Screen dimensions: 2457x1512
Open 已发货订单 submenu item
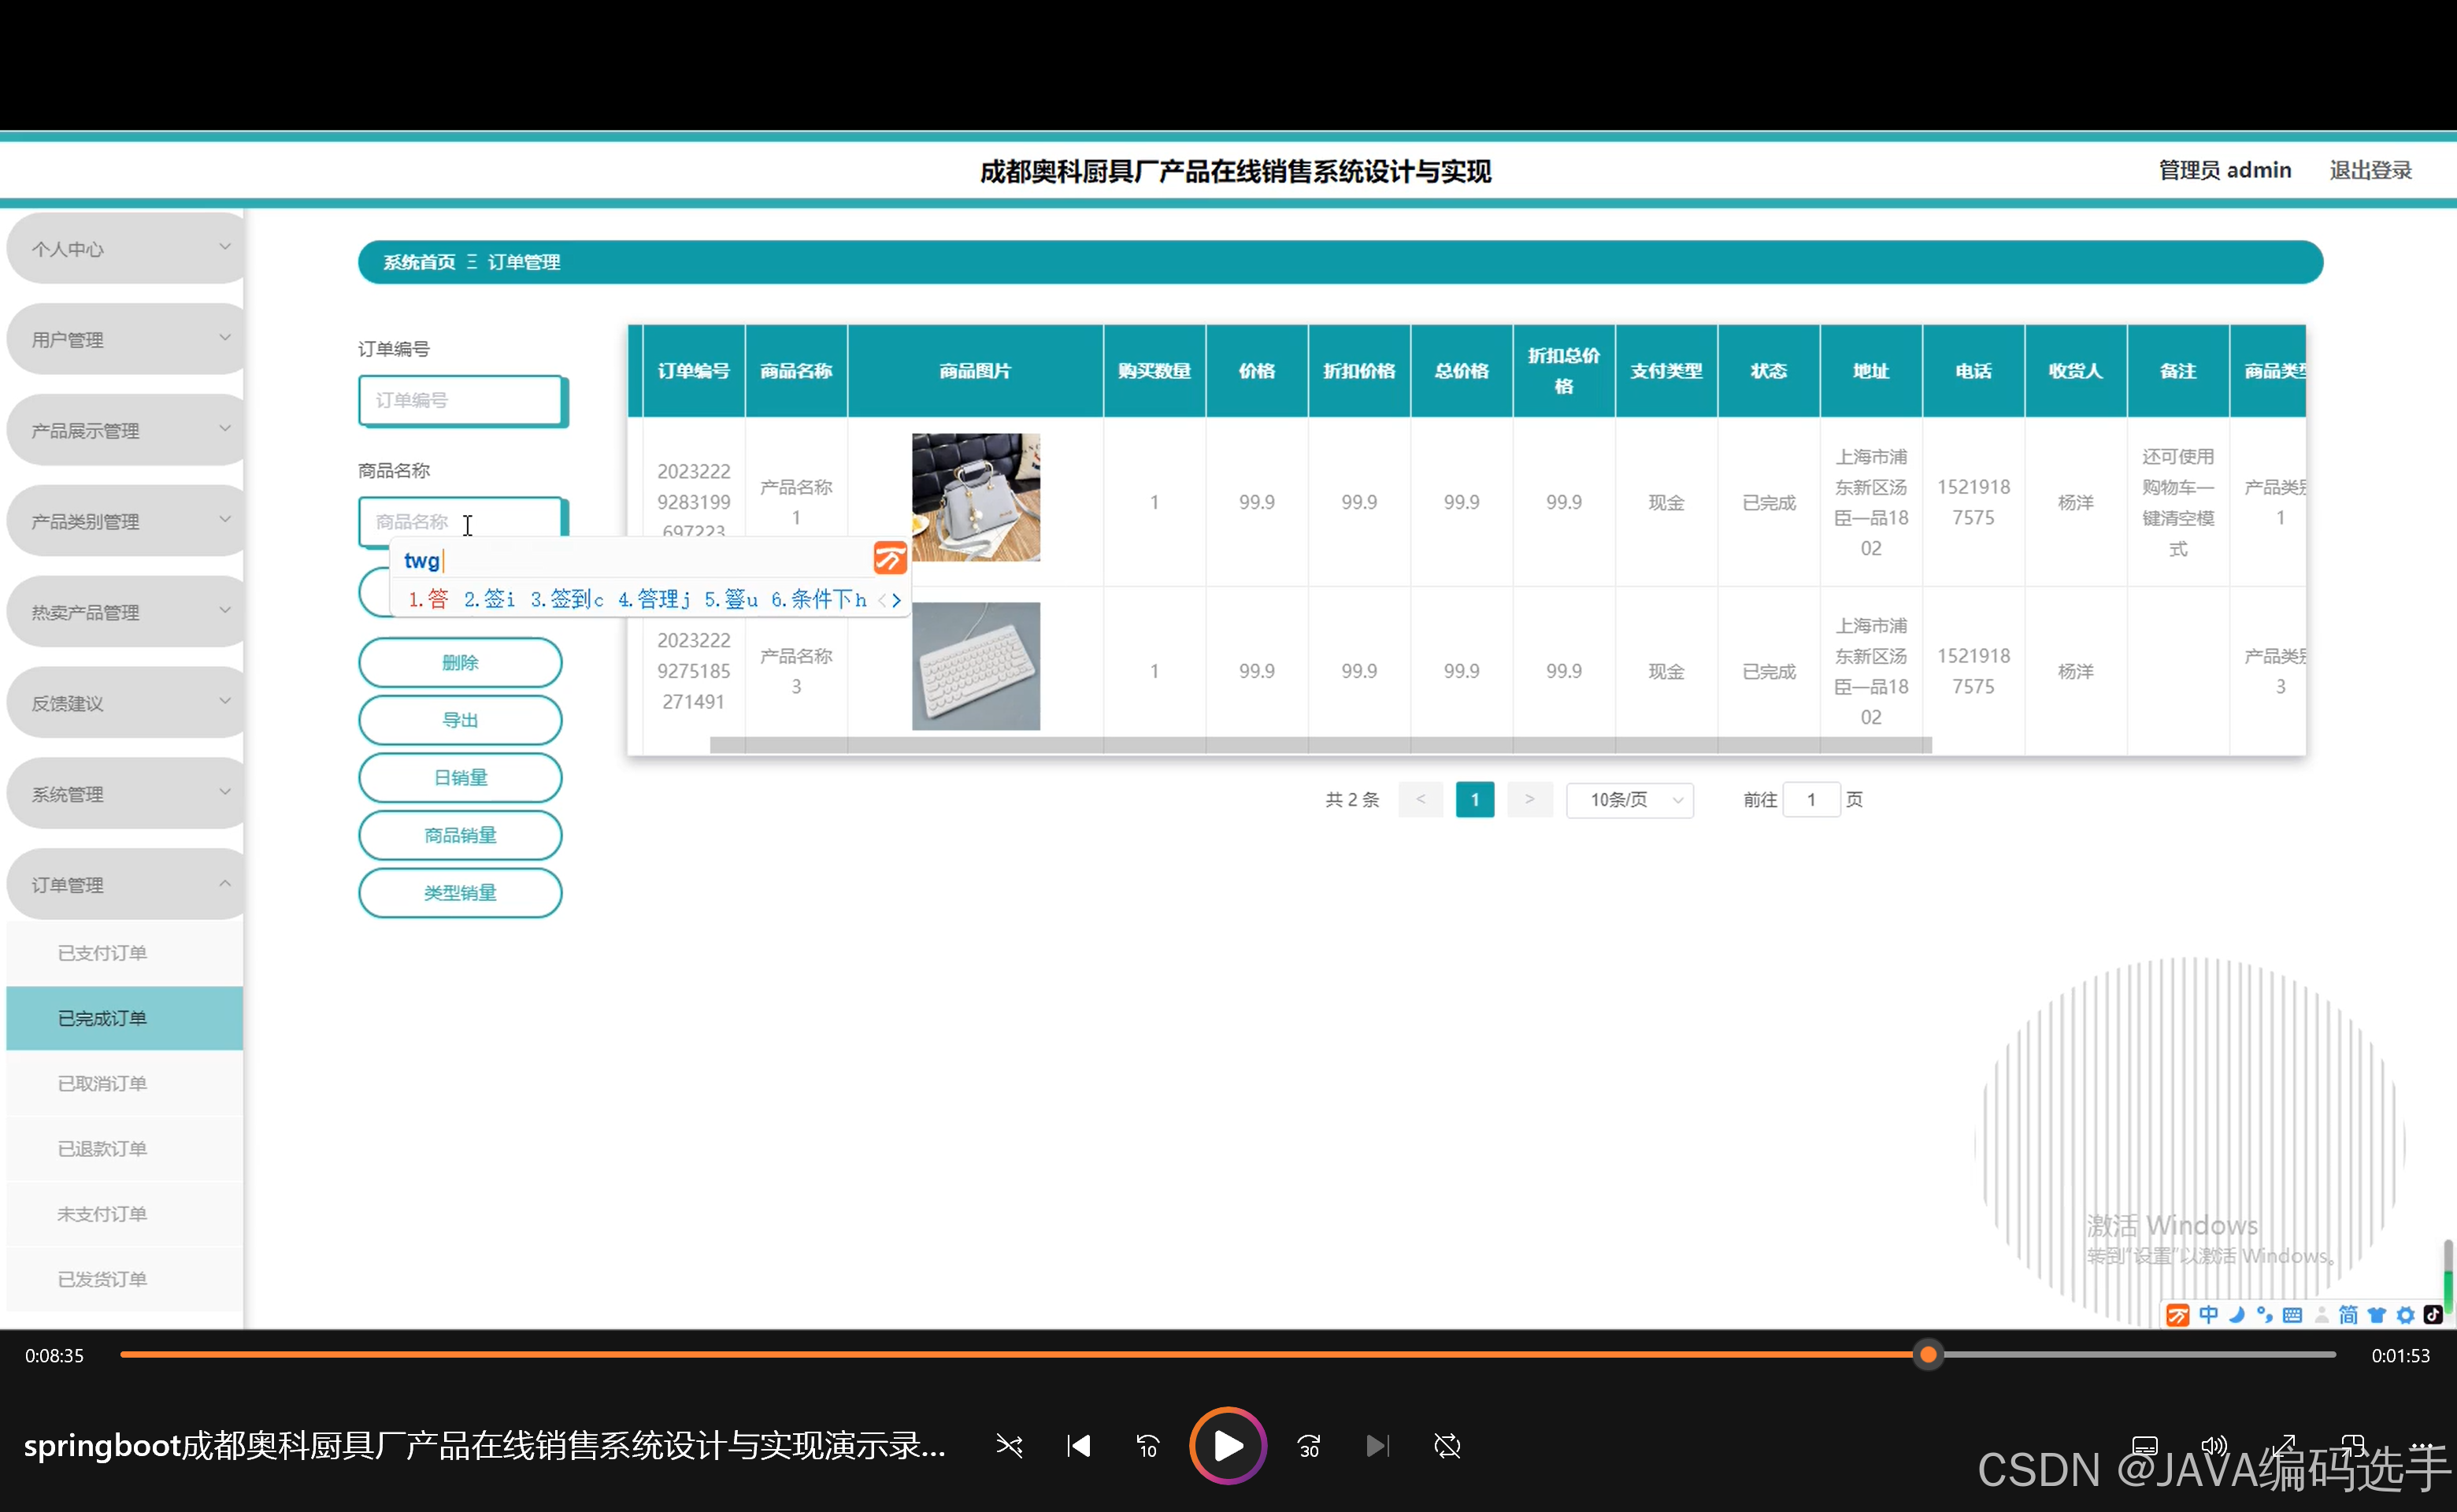click(x=125, y=1278)
